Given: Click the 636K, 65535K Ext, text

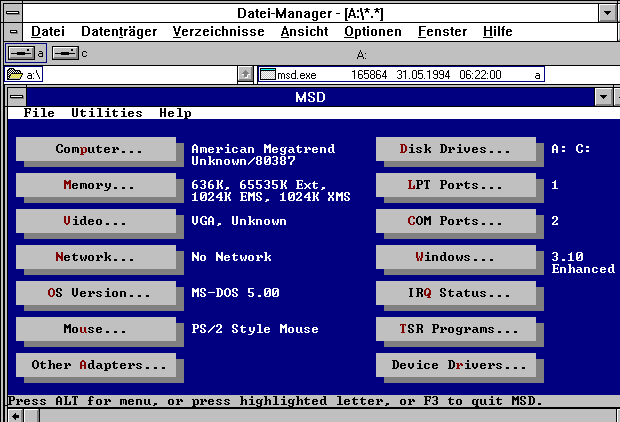Looking at the screenshot, I should point(259,185).
